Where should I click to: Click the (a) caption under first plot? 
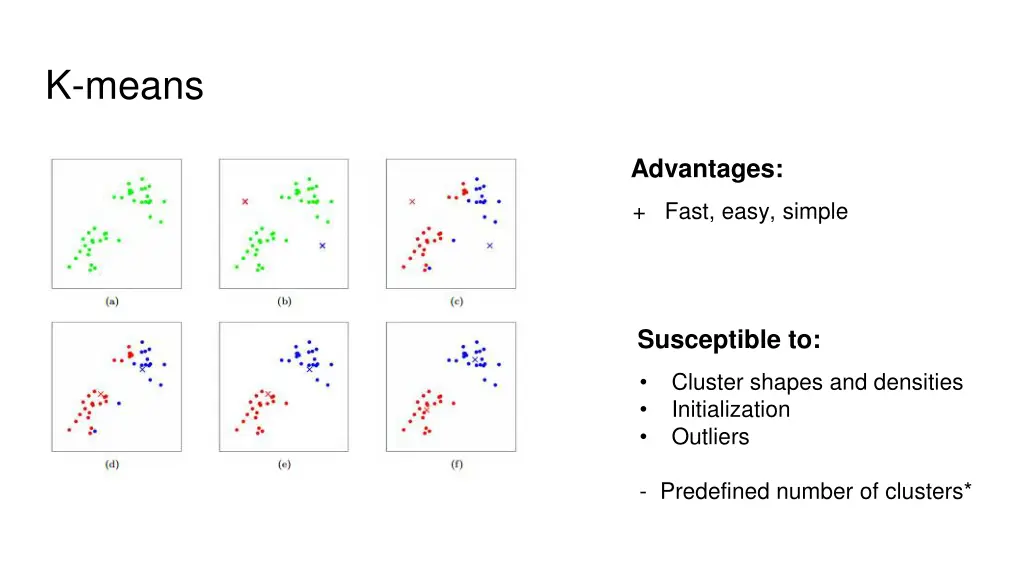[x=112, y=301]
